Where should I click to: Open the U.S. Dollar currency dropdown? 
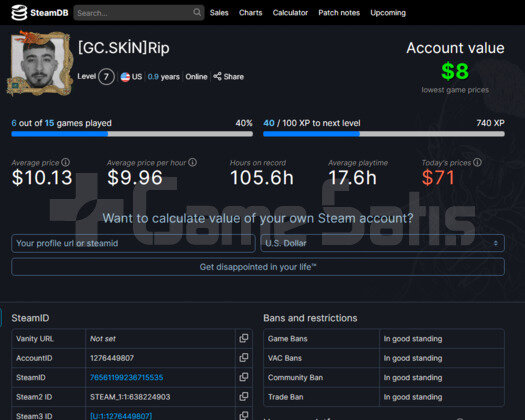point(382,243)
